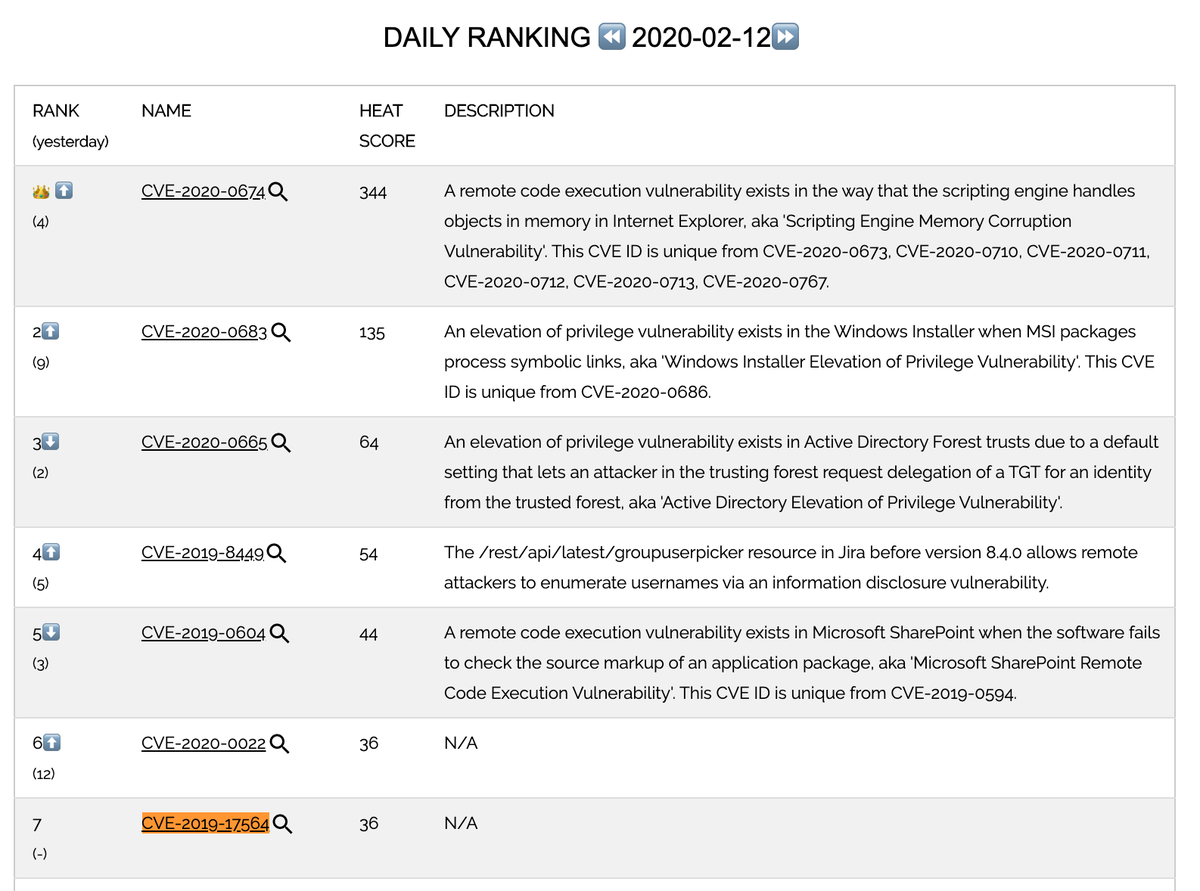Screen dimensions: 1200x891
Task: Click the rank number 7
Action: [x=37, y=825]
